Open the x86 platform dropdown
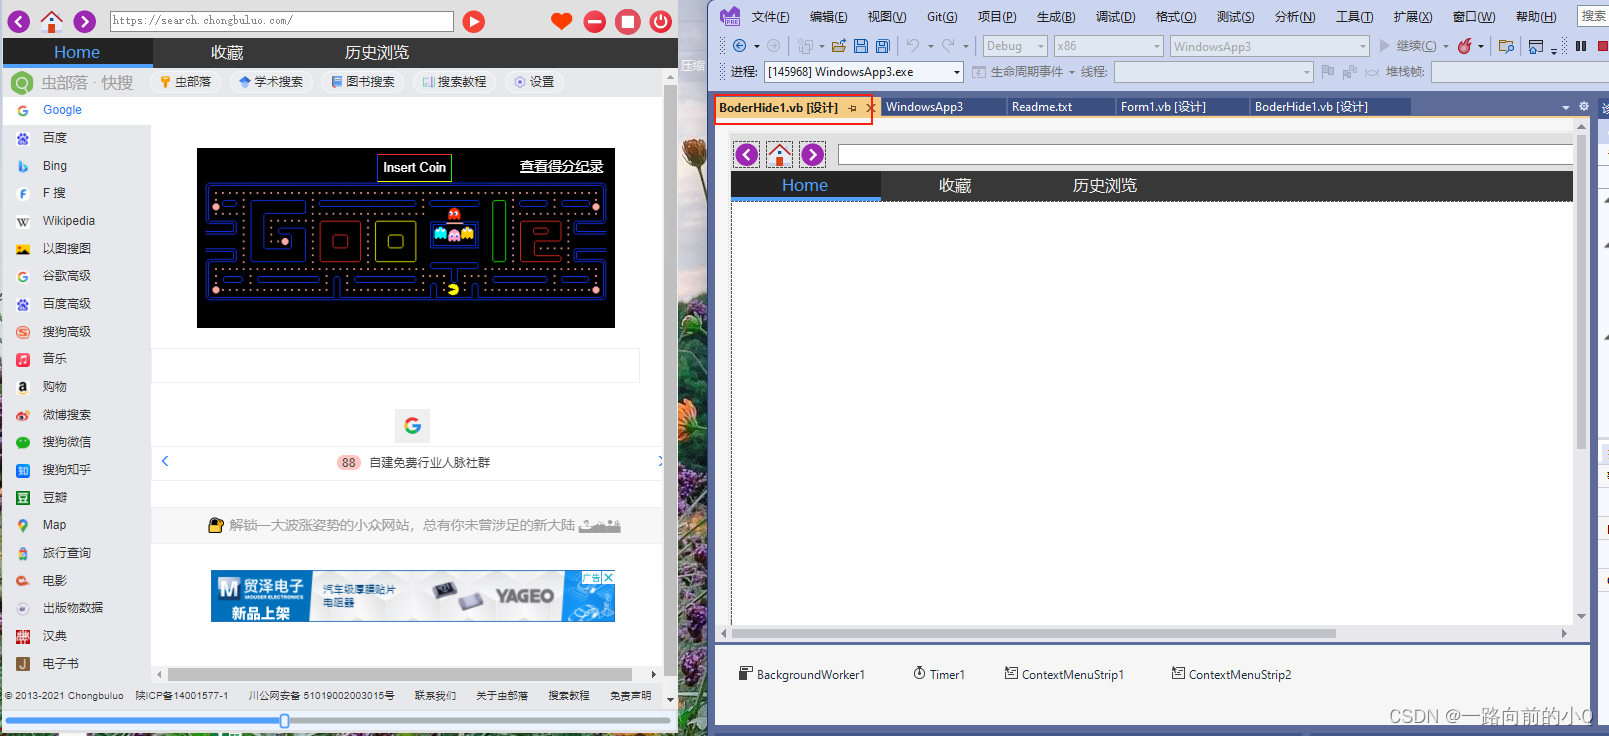This screenshot has height=736, width=1609. click(x=1109, y=46)
